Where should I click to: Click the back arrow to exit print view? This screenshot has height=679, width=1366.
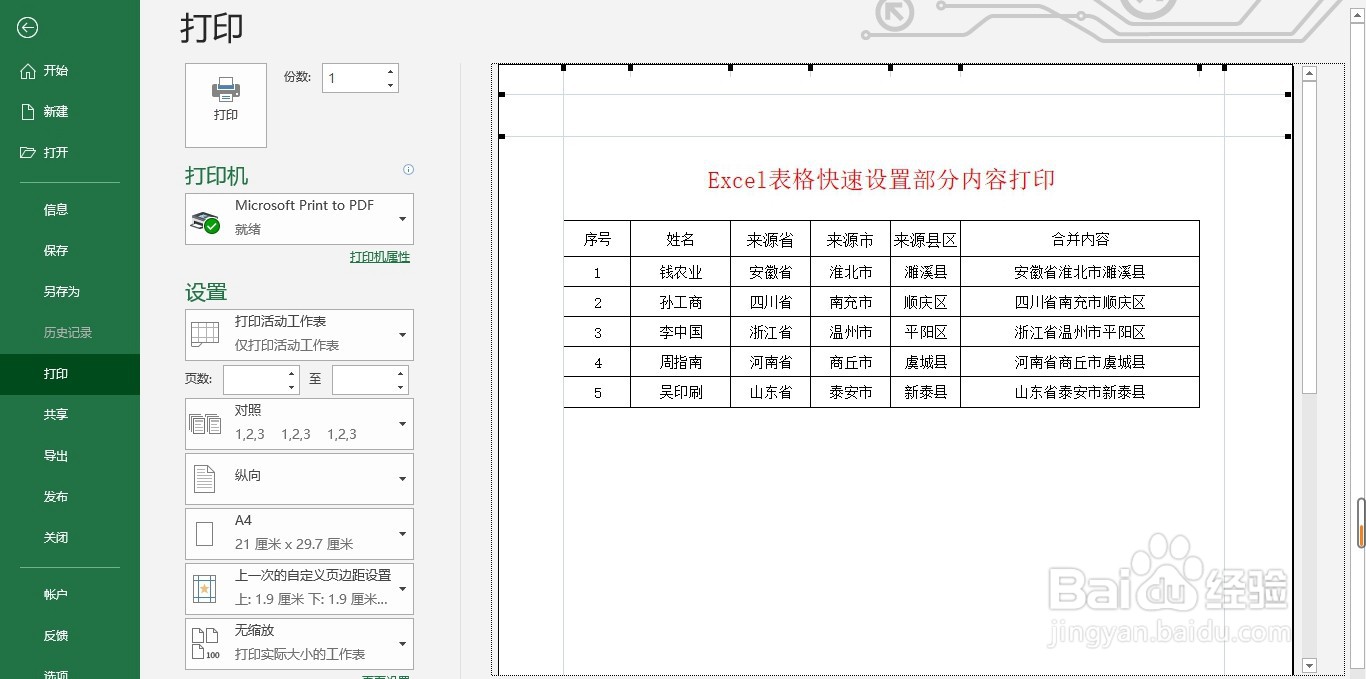(26, 27)
